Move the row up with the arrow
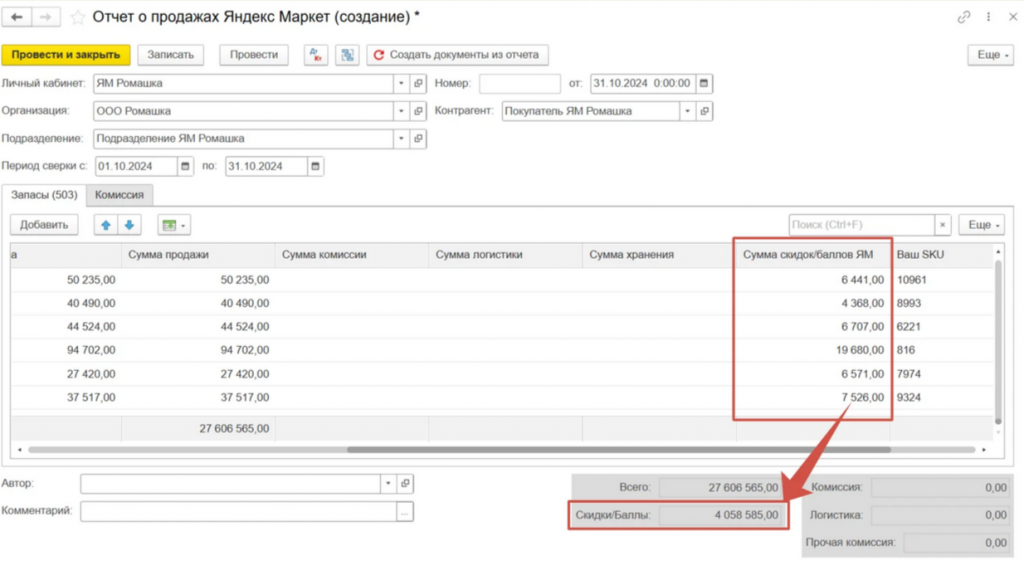 tap(105, 225)
